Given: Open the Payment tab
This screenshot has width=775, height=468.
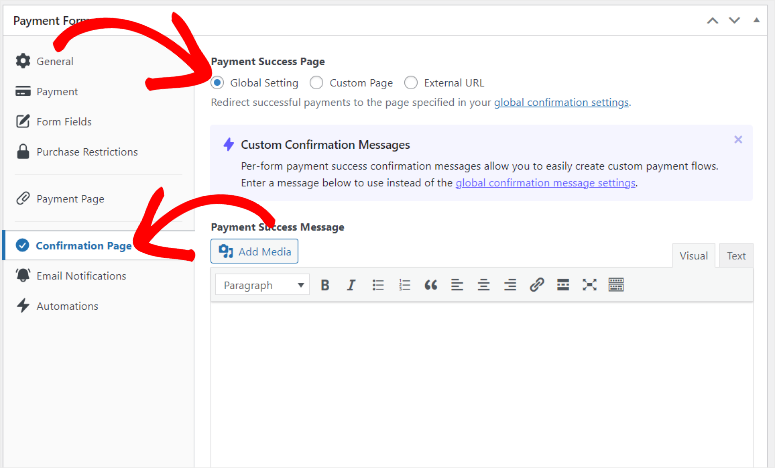Looking at the screenshot, I should click(57, 91).
